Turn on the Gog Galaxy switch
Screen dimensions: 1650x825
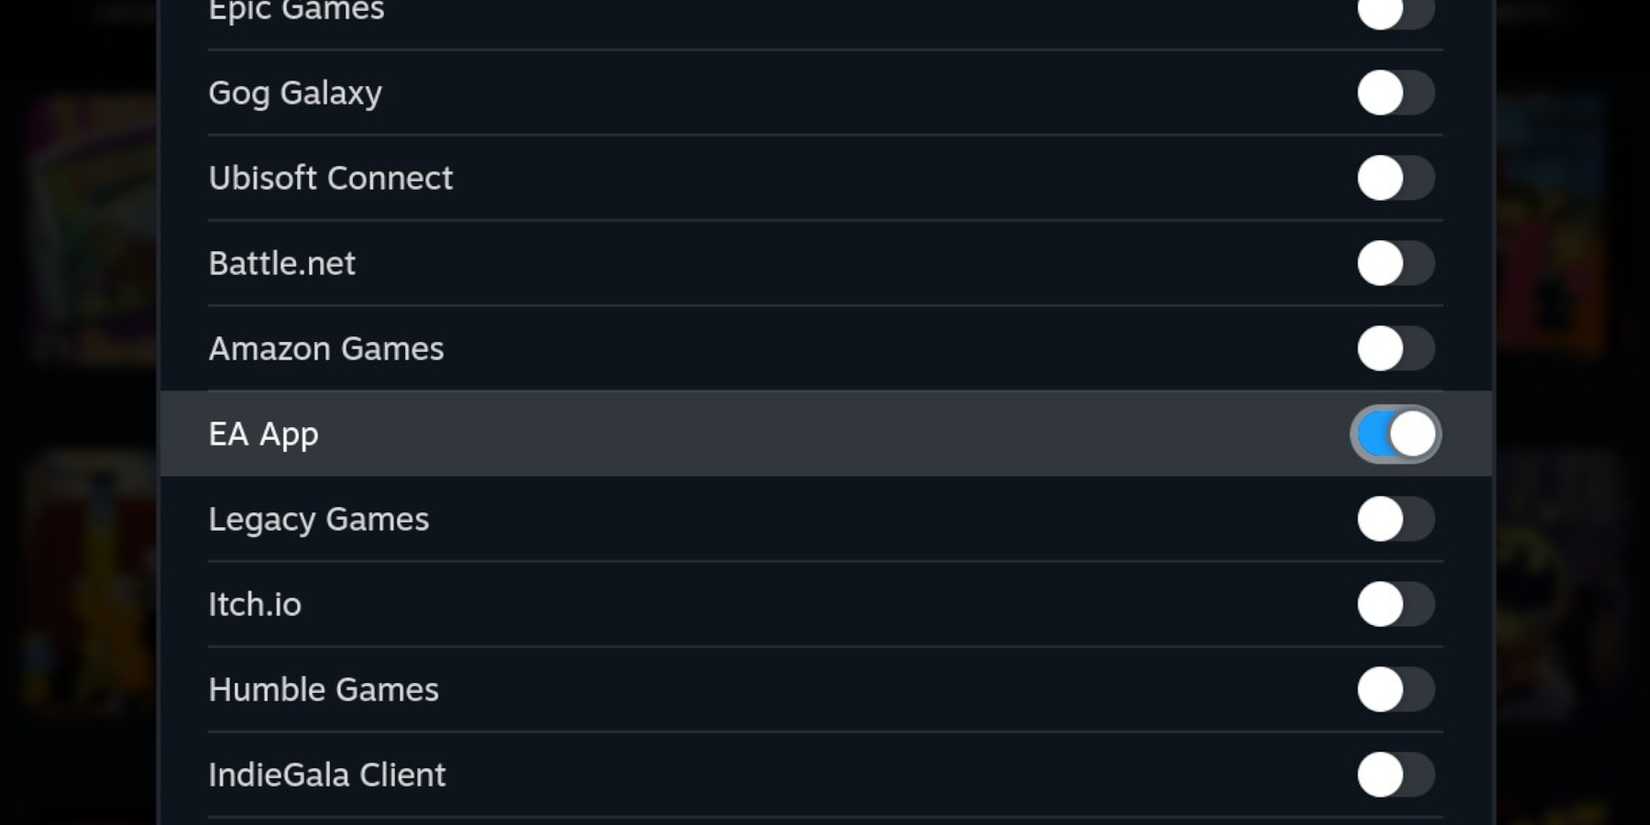(x=1396, y=93)
